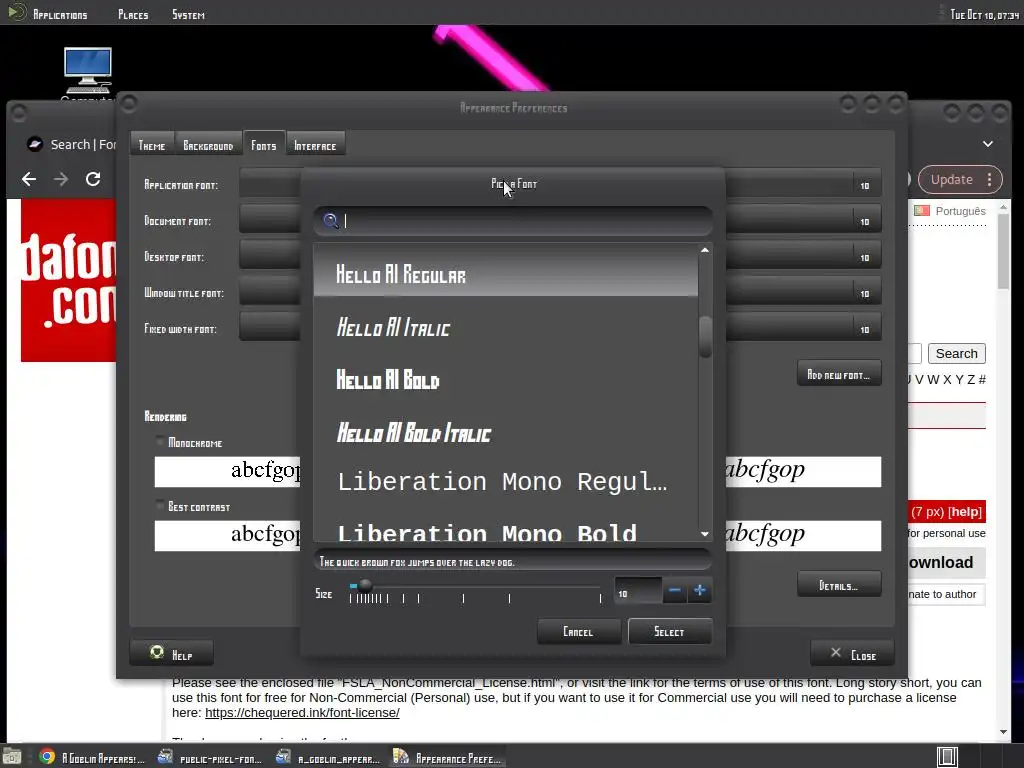
Task: Open a_goblin_appears taskbar window
Action: (x=328, y=758)
